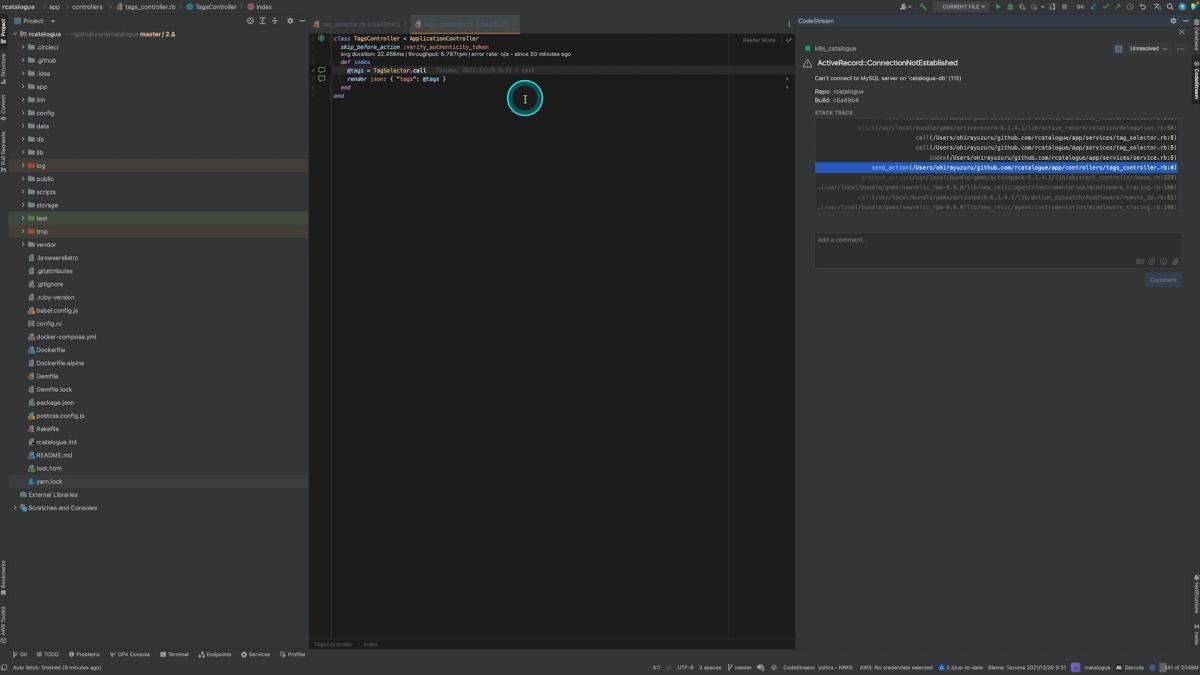Update project with the Git pull arrow
The width and height of the screenshot is (1200, 675).
point(1093,7)
